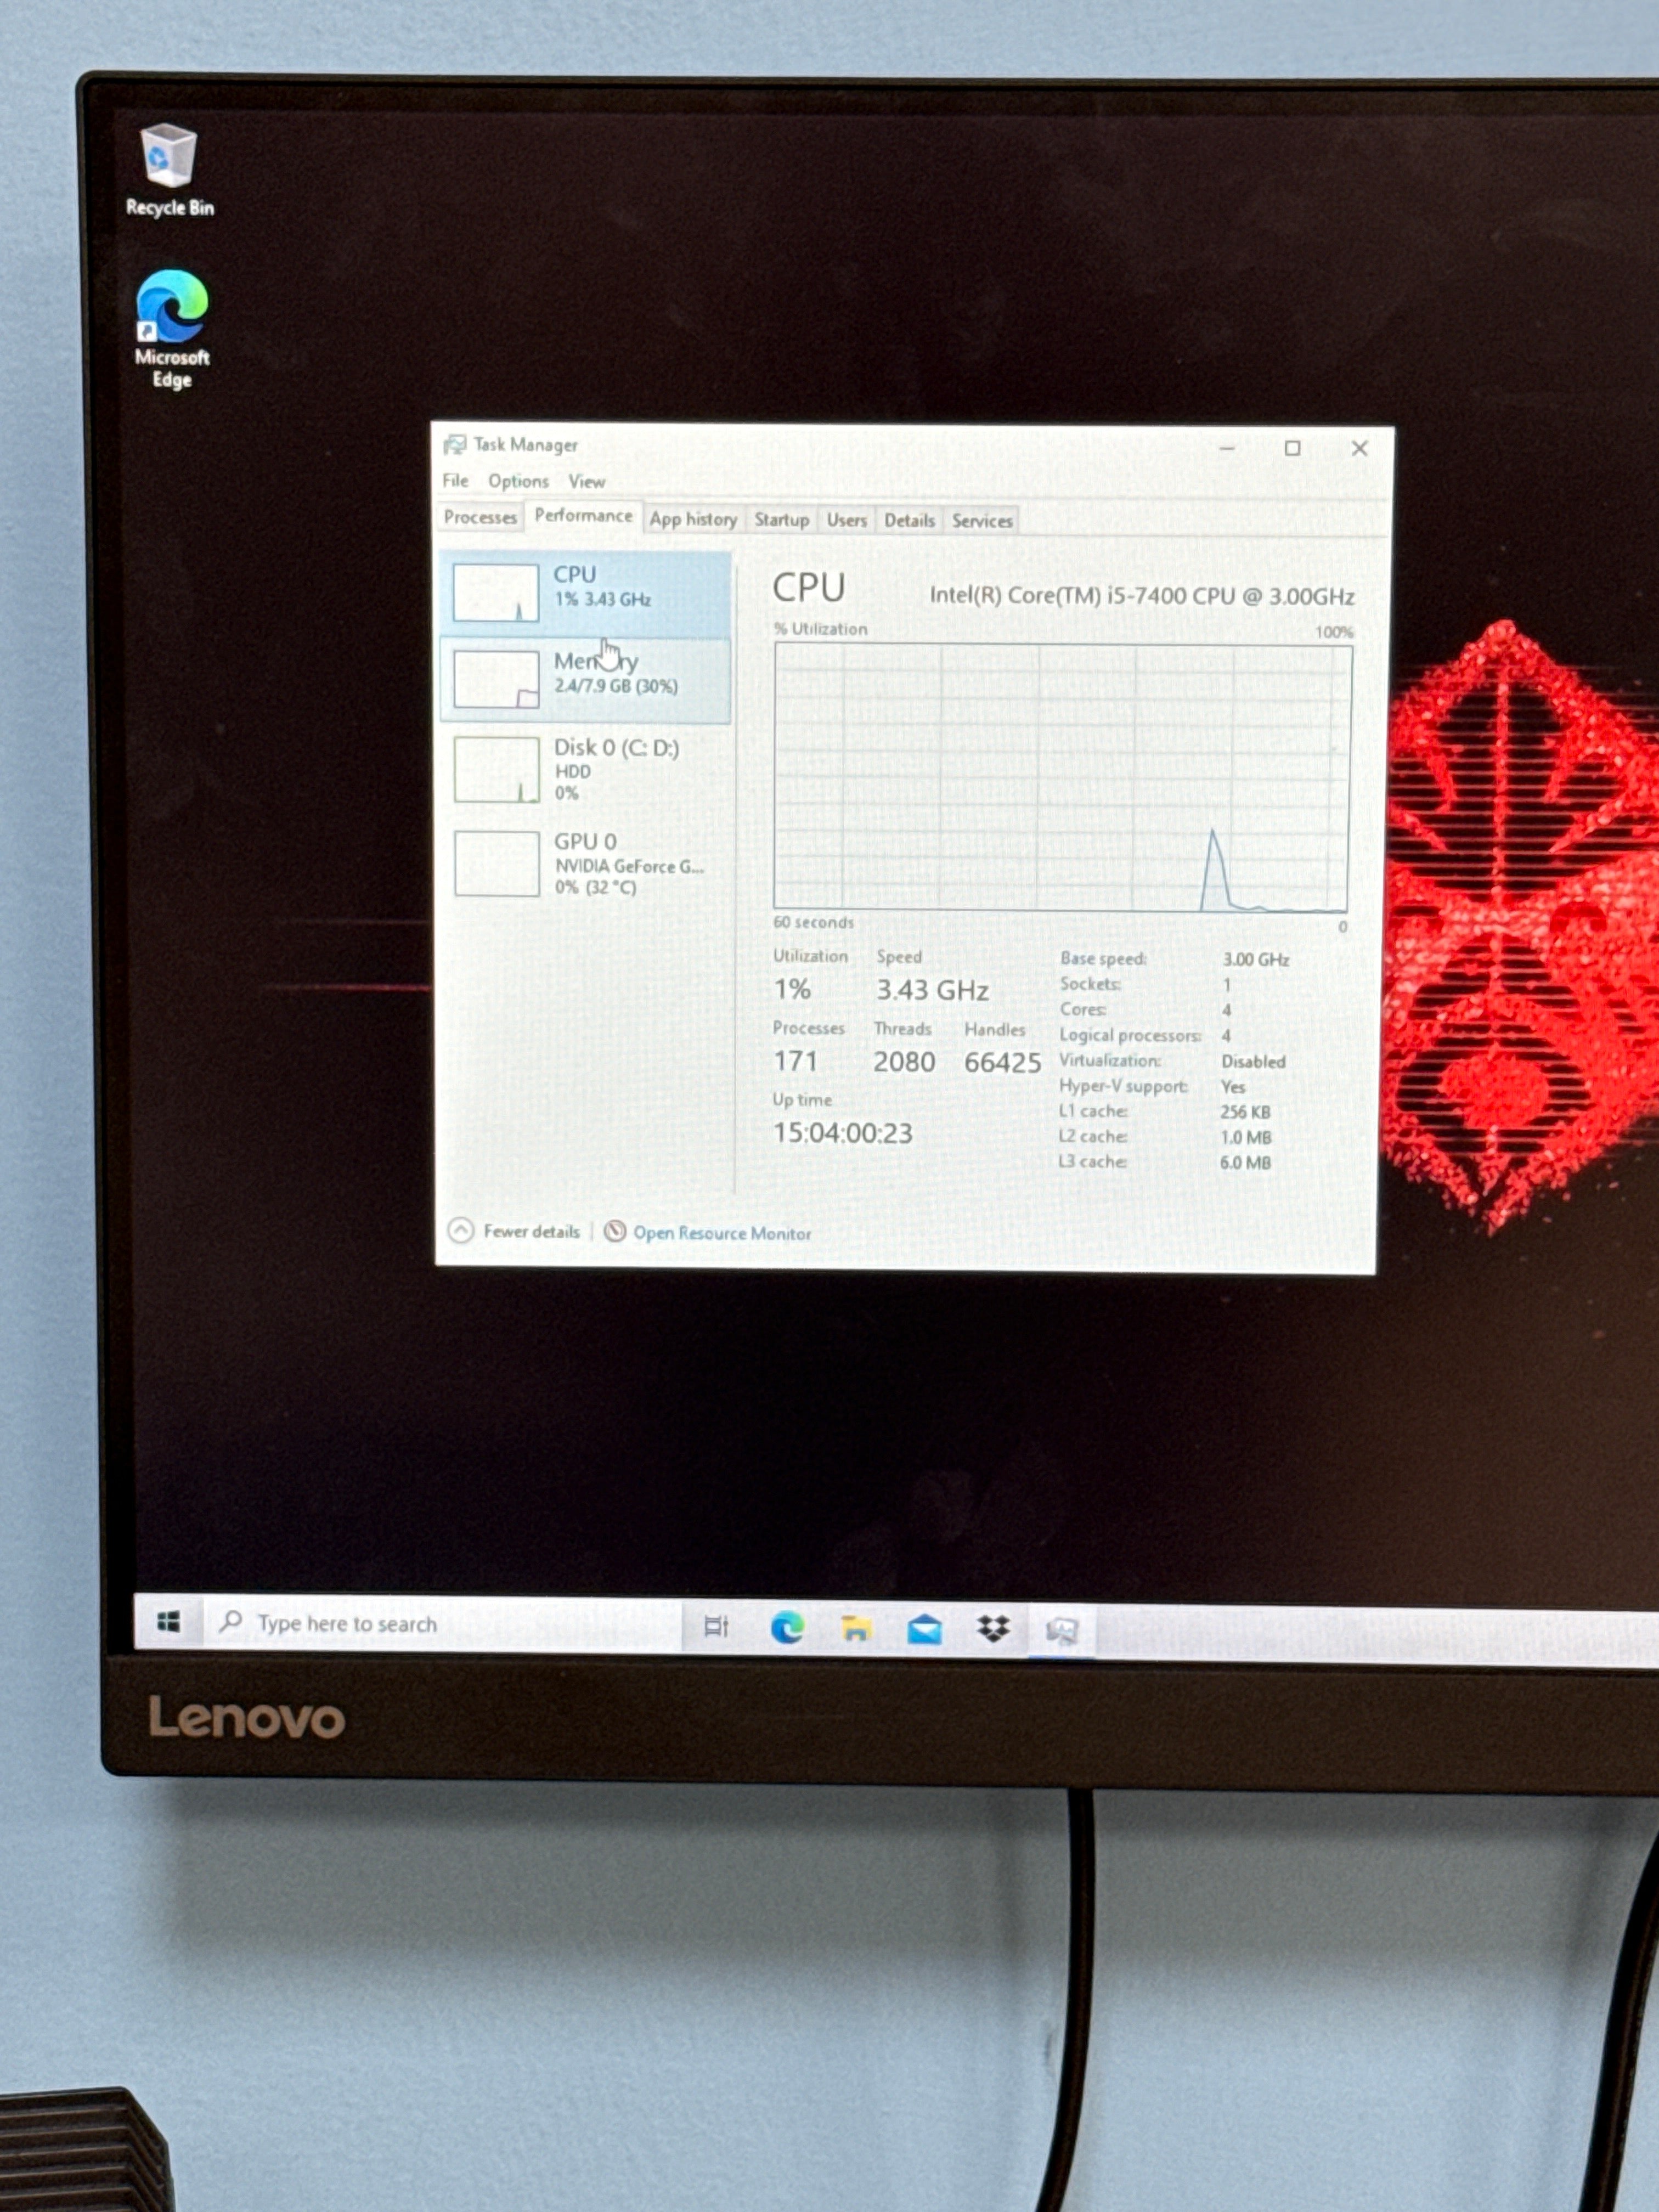This screenshot has height=2212, width=1659.
Task: Select the Disk 0 mini graph thumbnail
Action: (x=497, y=769)
